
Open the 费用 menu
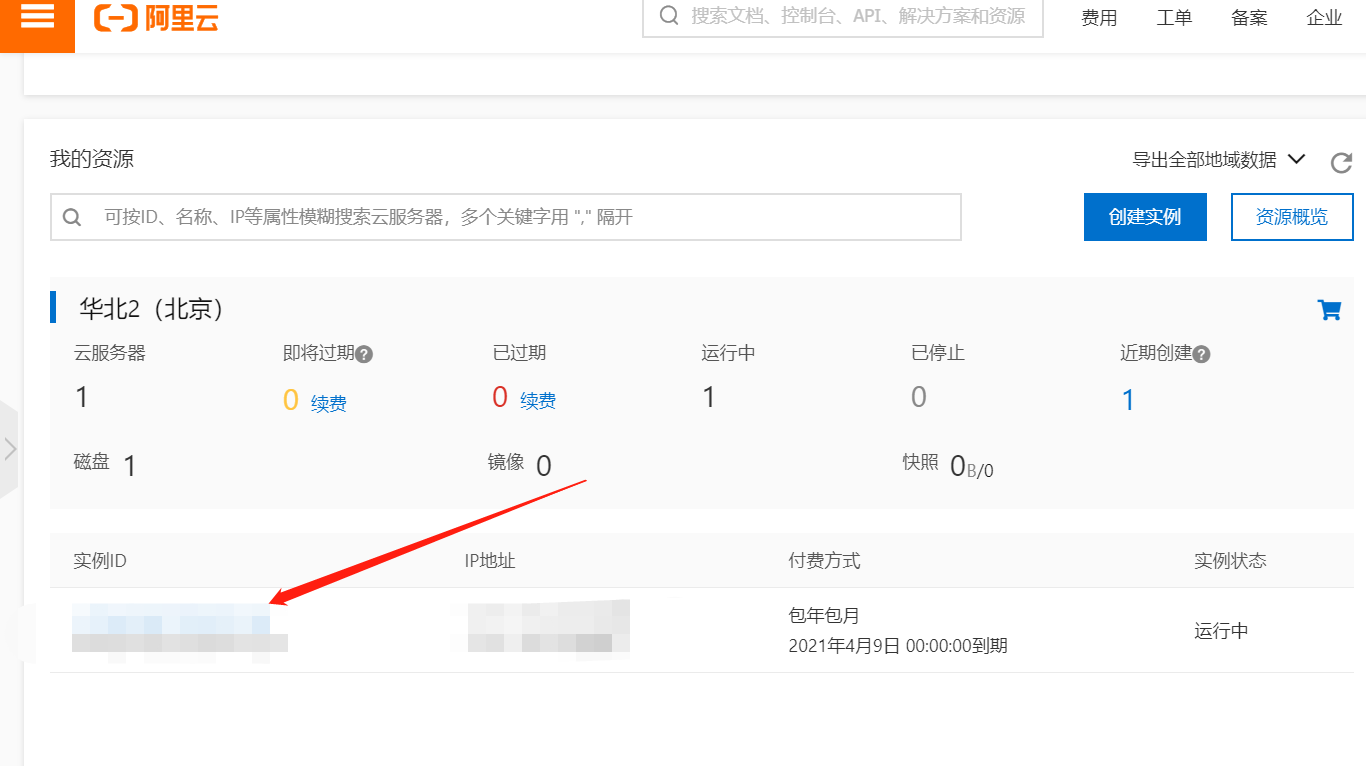tap(1098, 17)
